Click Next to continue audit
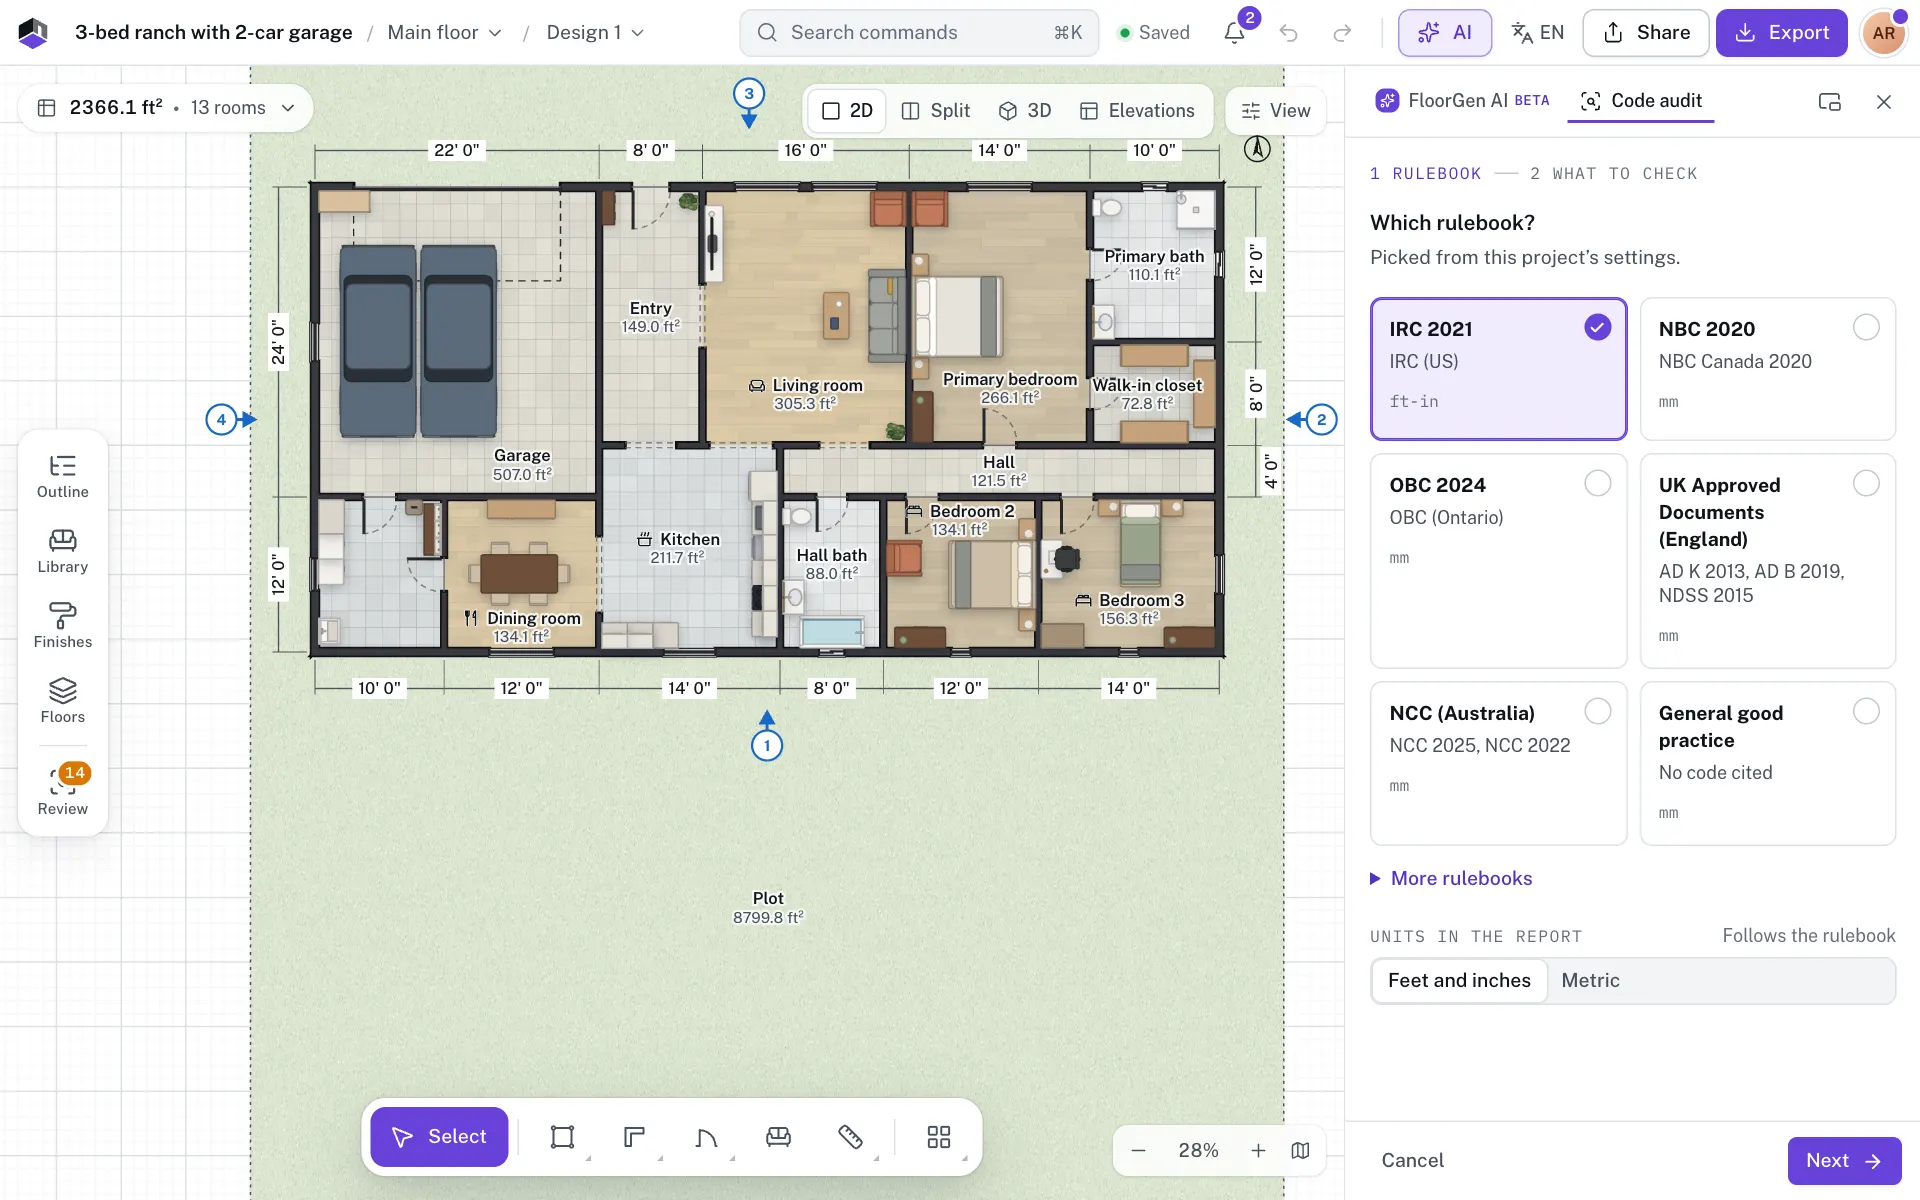The image size is (1920, 1200). point(1844,1160)
